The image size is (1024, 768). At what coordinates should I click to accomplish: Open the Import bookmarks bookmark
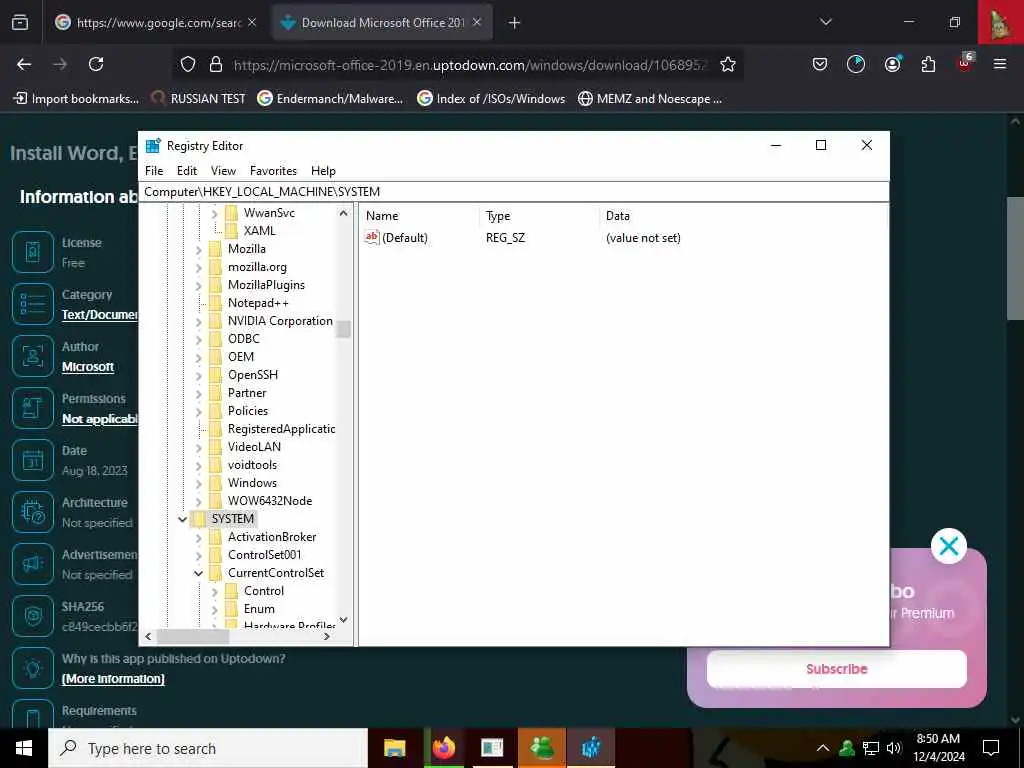pos(76,99)
